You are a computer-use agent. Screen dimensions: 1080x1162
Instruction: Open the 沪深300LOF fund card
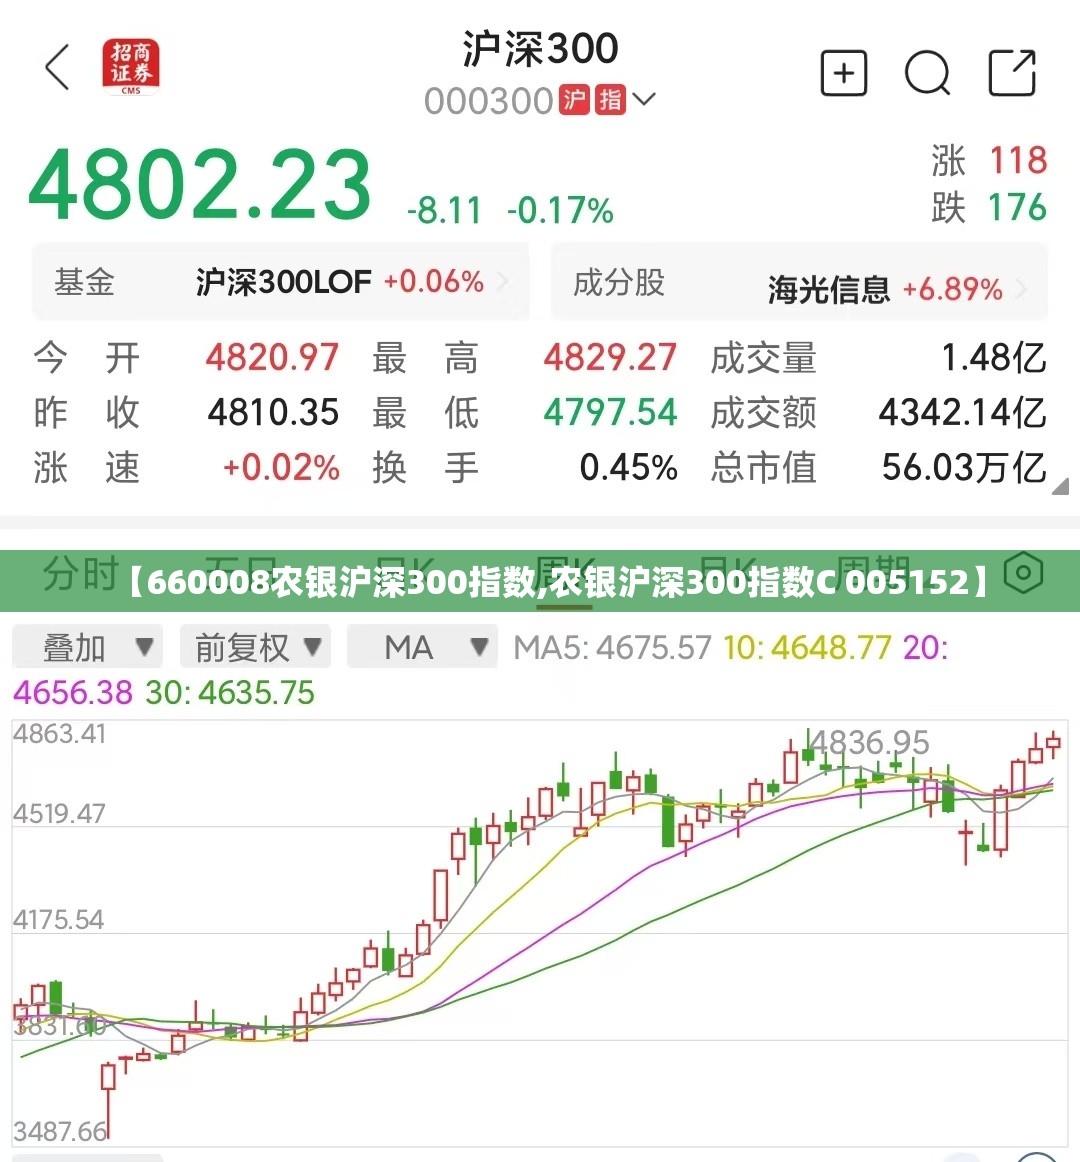tap(280, 282)
